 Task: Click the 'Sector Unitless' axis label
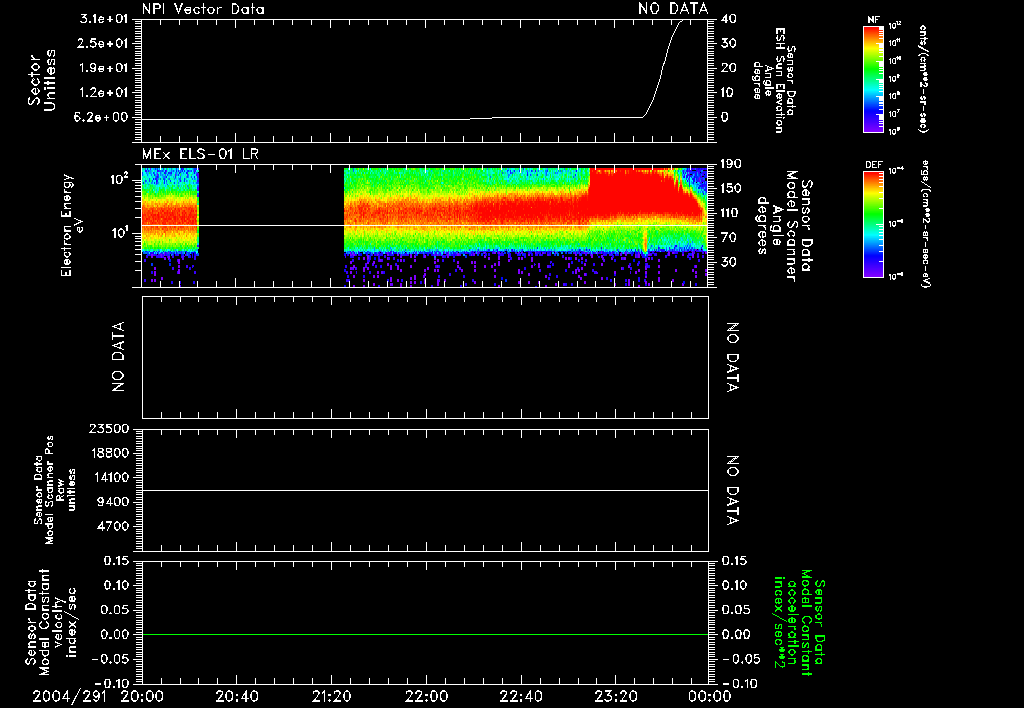42,80
